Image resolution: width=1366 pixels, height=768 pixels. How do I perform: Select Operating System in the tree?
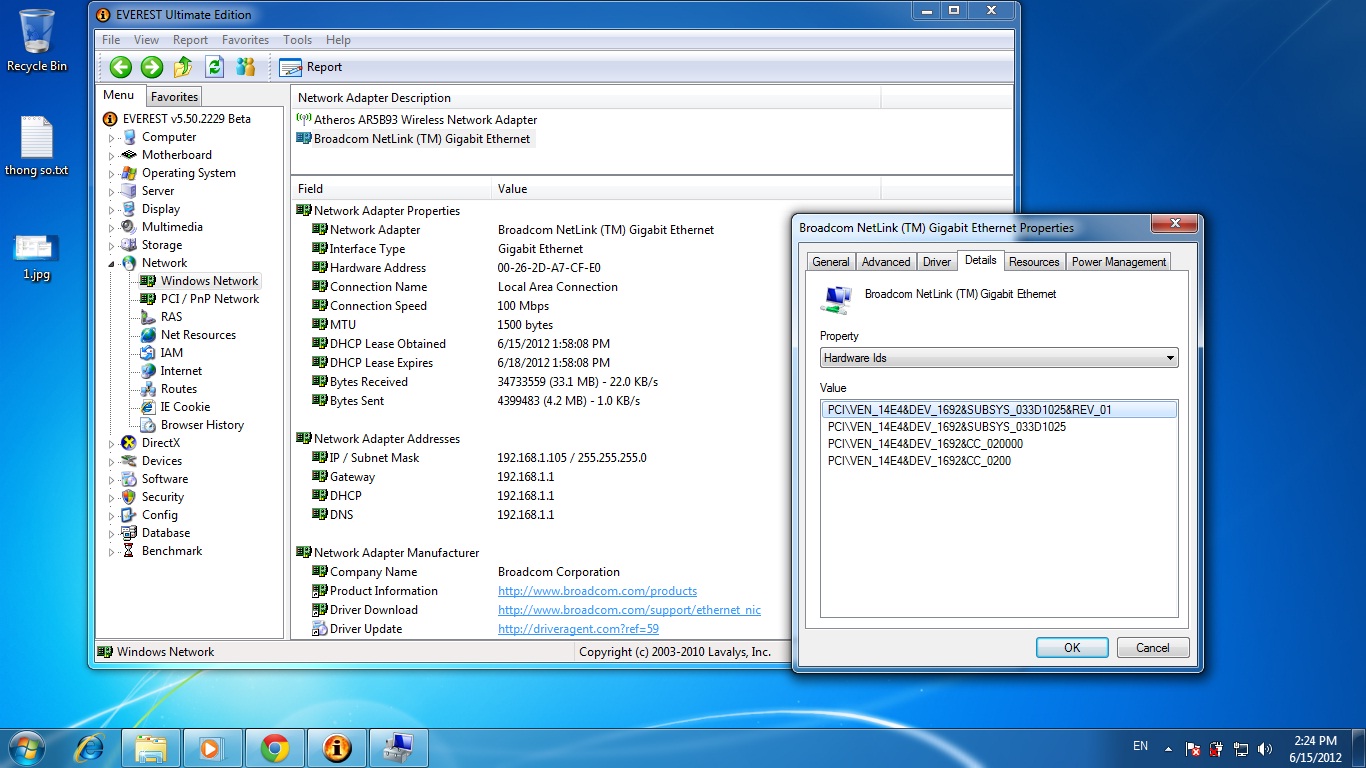(x=188, y=173)
